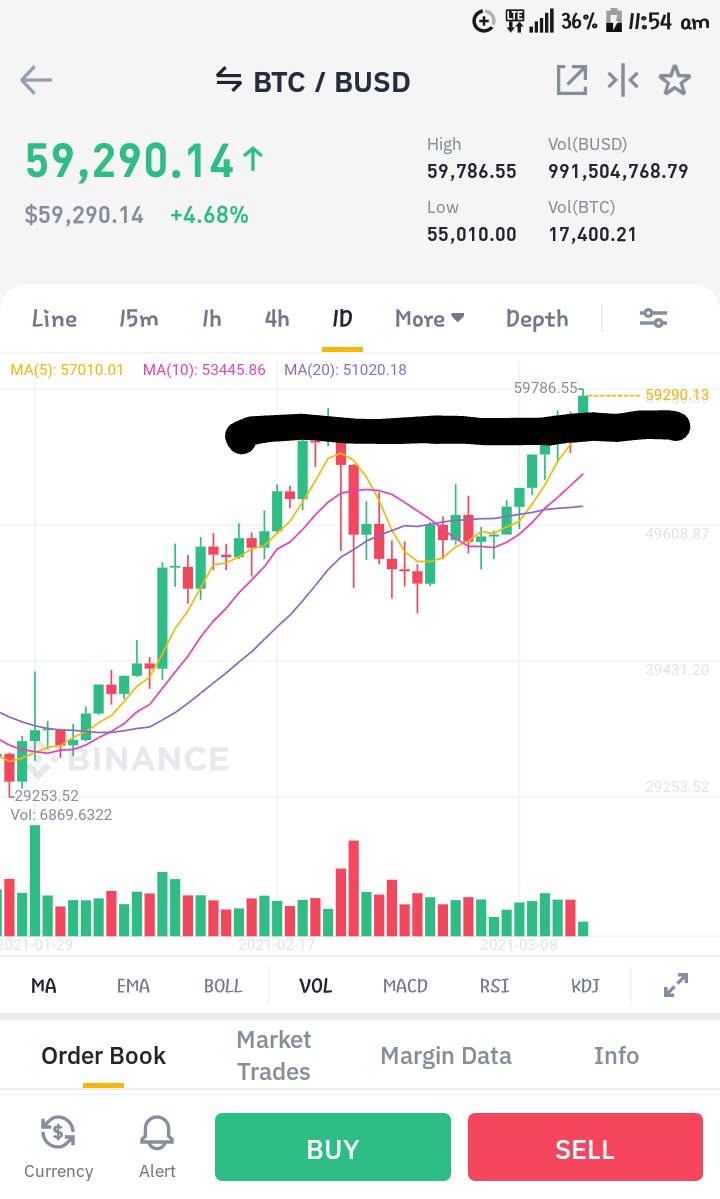
Task: Toggle the EMA indicator
Action: click(133, 986)
